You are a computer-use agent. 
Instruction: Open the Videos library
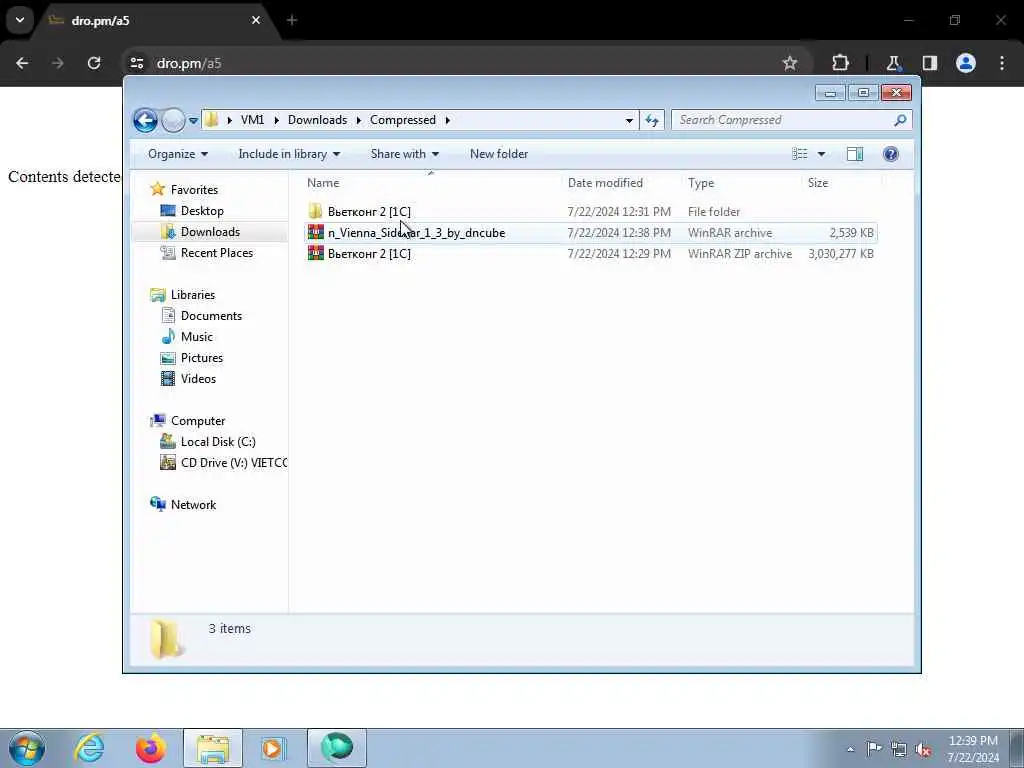[198, 379]
